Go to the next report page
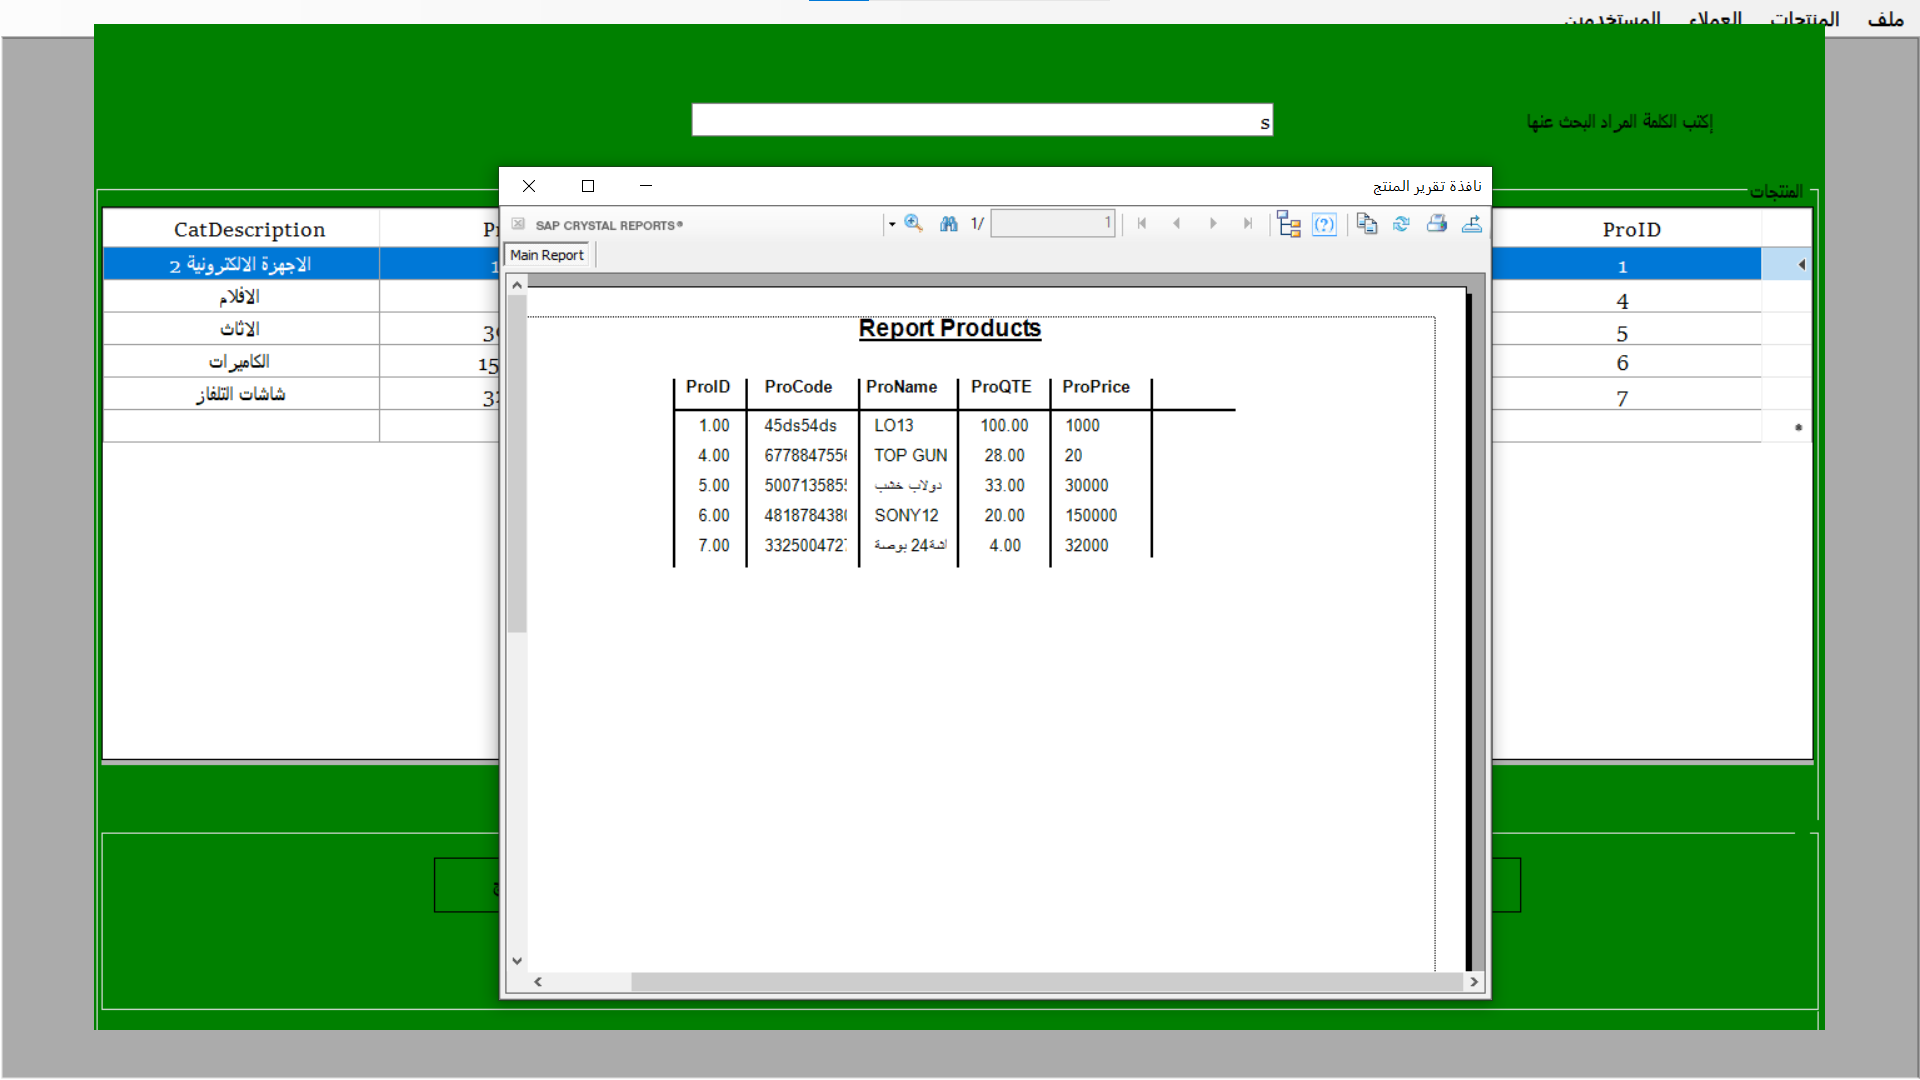This screenshot has width=1920, height=1080. 1213,223
